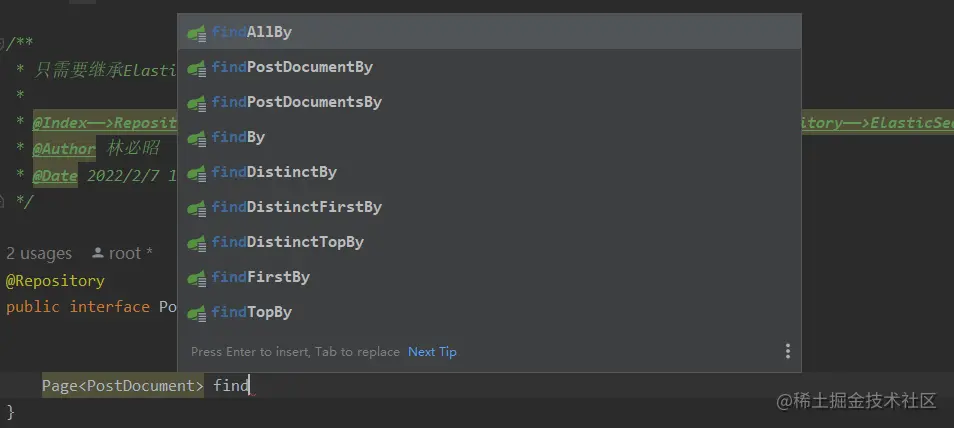Image resolution: width=954 pixels, height=428 pixels.
Task: Click the Spring icon beside findAllBy
Action: [197, 33]
